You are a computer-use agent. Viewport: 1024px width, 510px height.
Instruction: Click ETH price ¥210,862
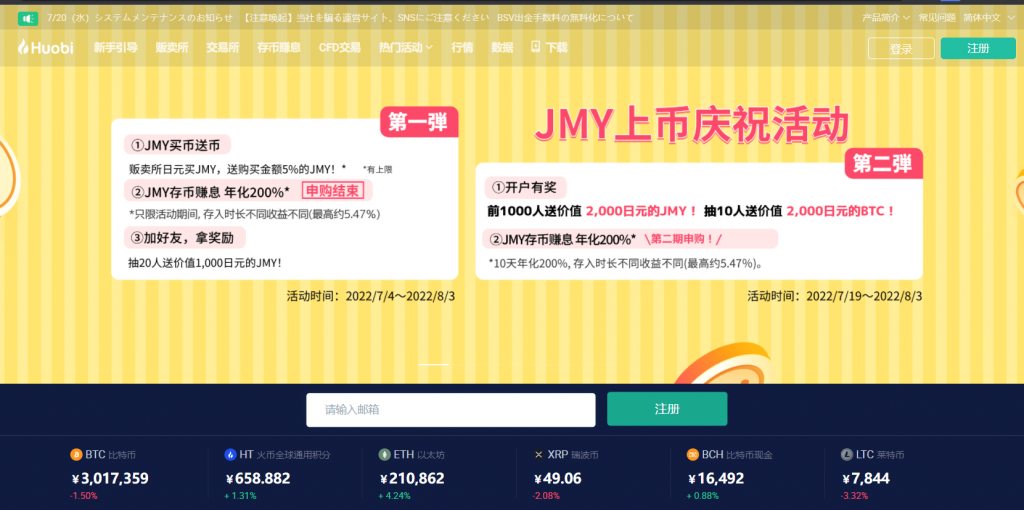pyautogui.click(x=411, y=478)
